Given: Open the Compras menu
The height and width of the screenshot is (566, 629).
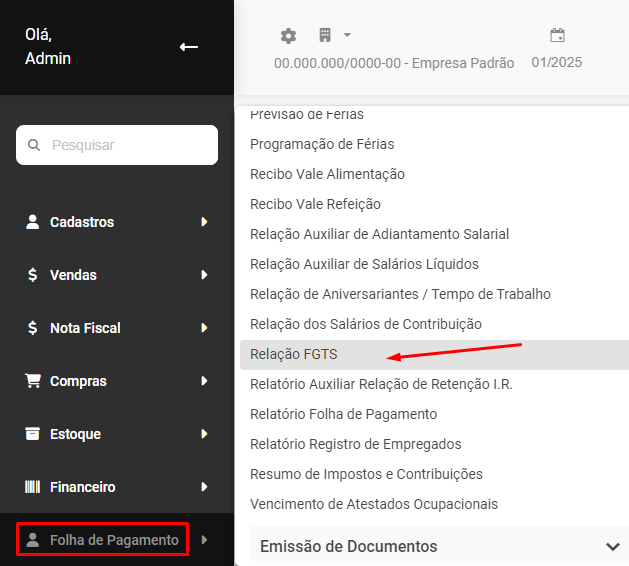Looking at the screenshot, I should pyautogui.click(x=78, y=381).
